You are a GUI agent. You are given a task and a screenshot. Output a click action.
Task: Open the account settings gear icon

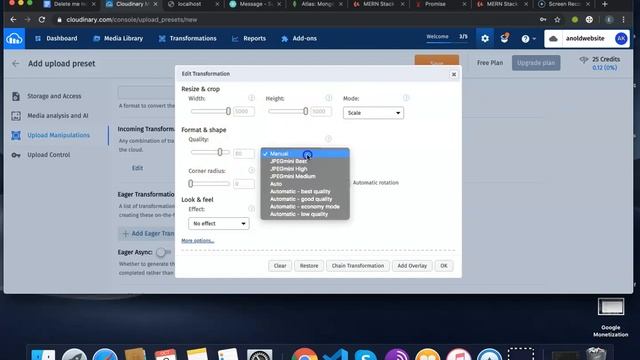pos(484,38)
